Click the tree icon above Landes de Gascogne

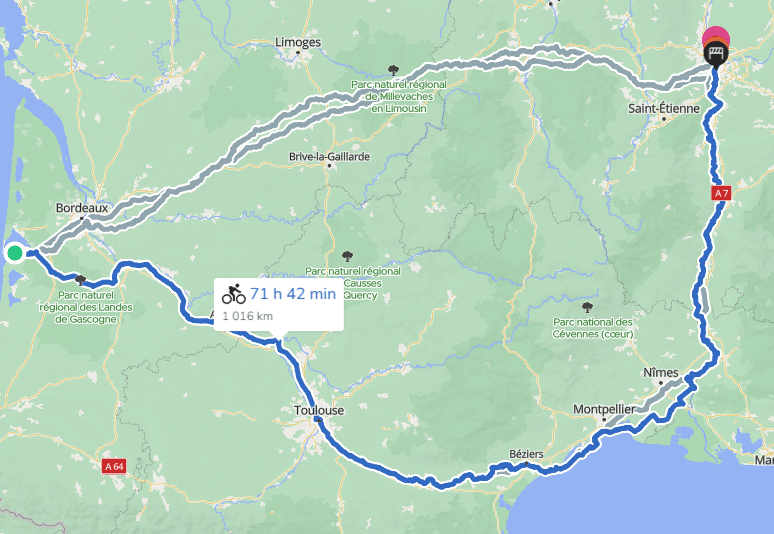(x=80, y=281)
